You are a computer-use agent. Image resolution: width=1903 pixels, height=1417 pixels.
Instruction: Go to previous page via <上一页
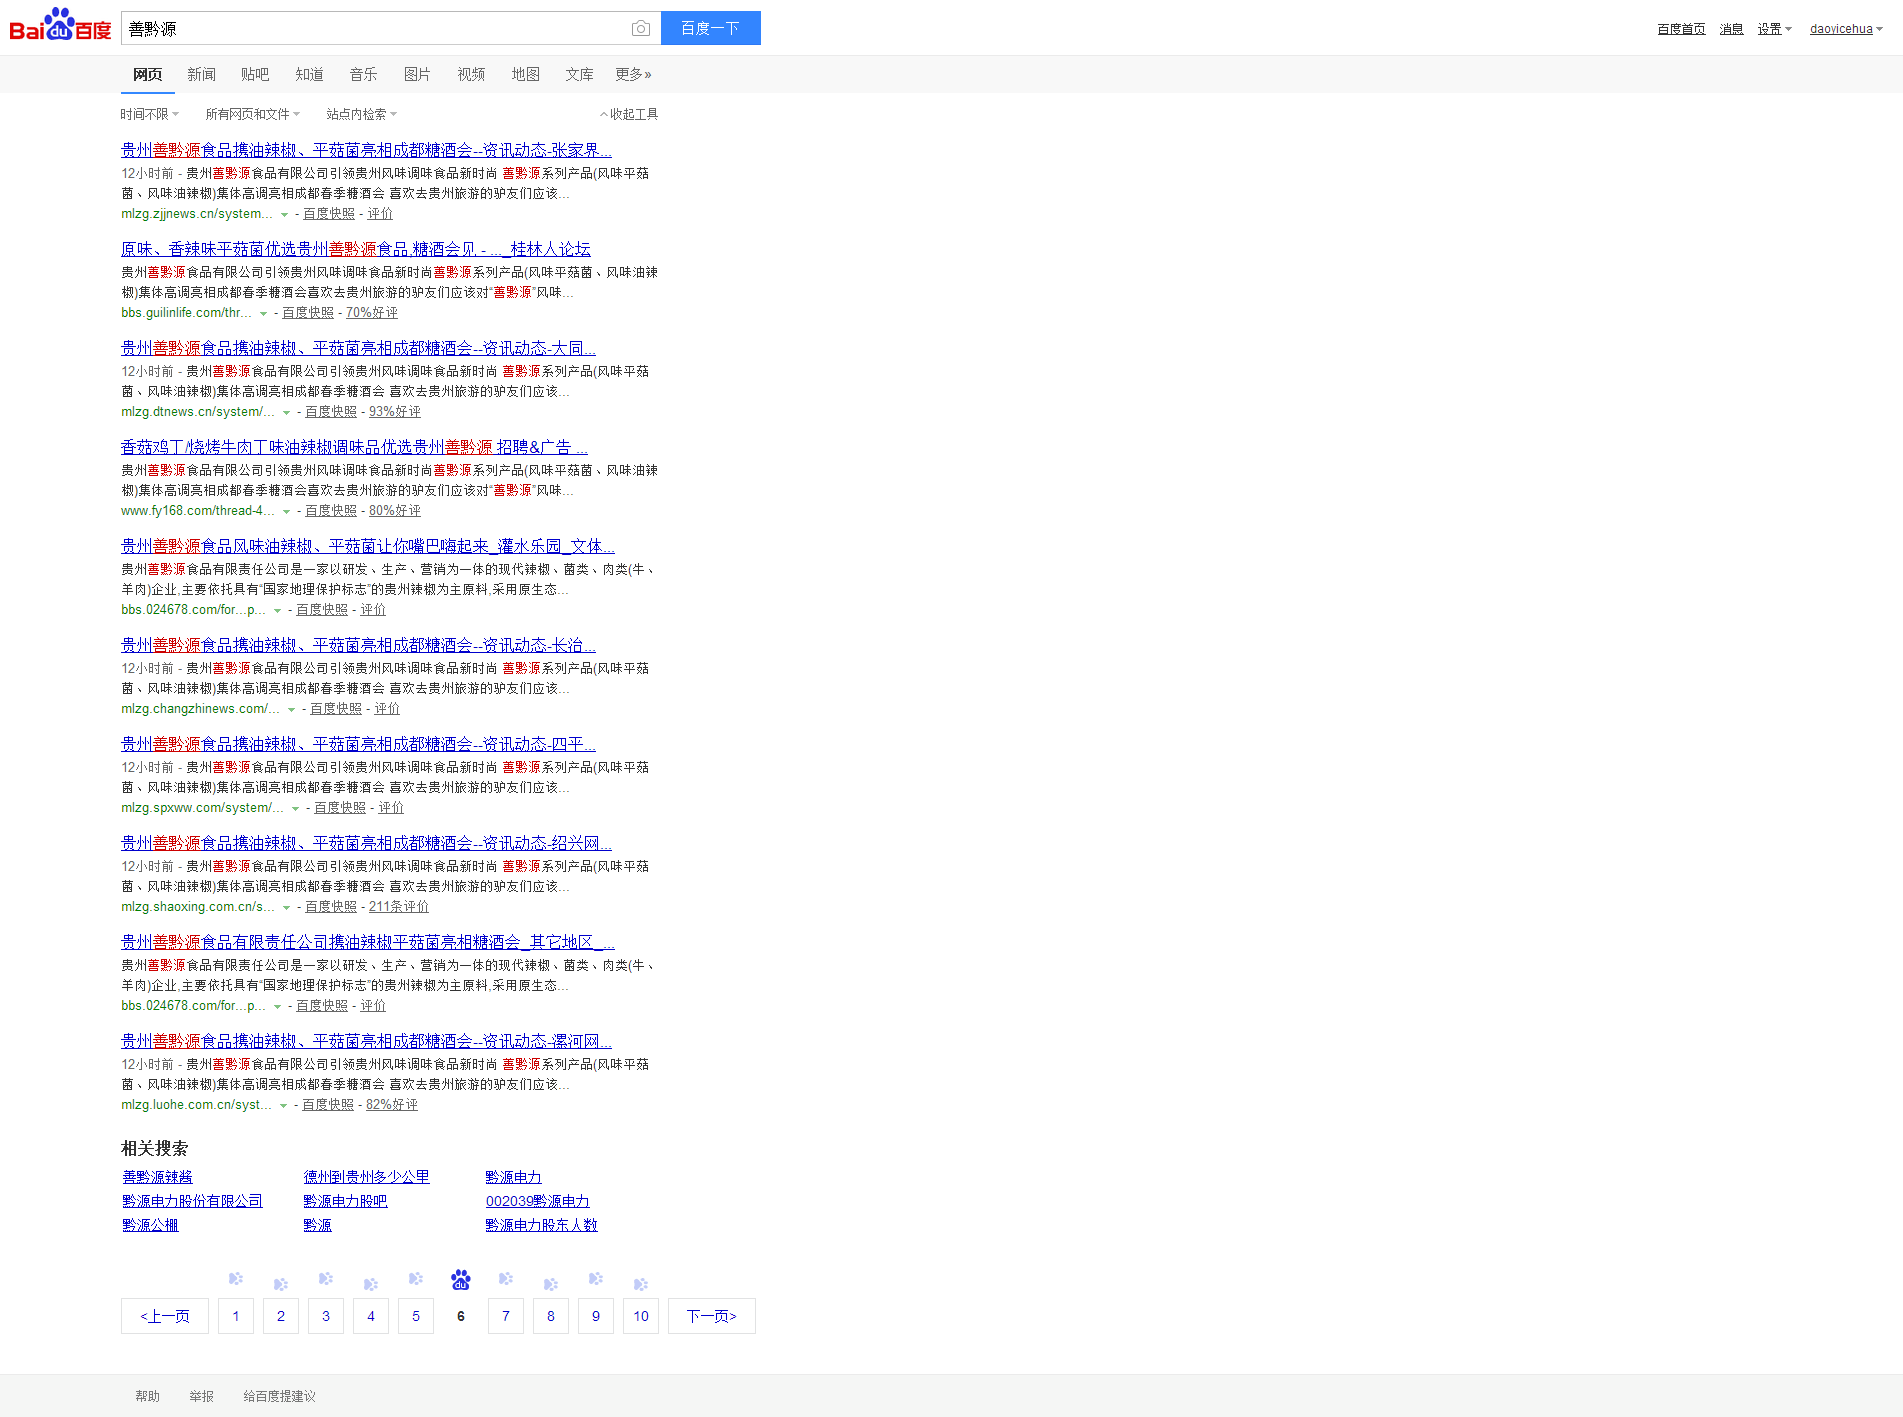click(165, 1316)
